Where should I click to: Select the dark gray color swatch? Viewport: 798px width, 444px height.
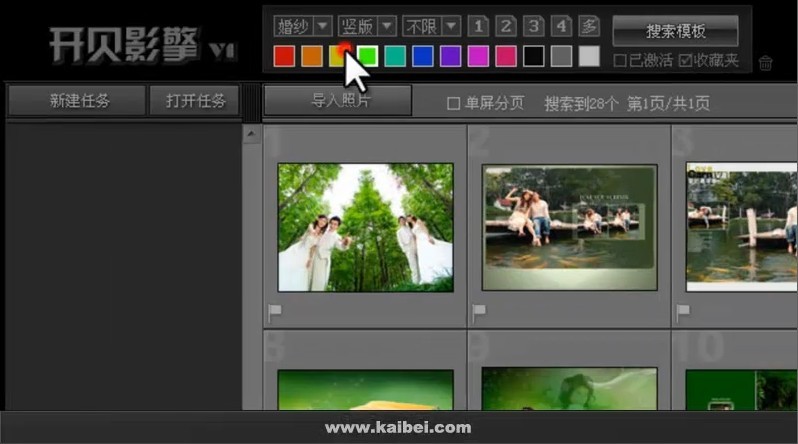pos(561,56)
